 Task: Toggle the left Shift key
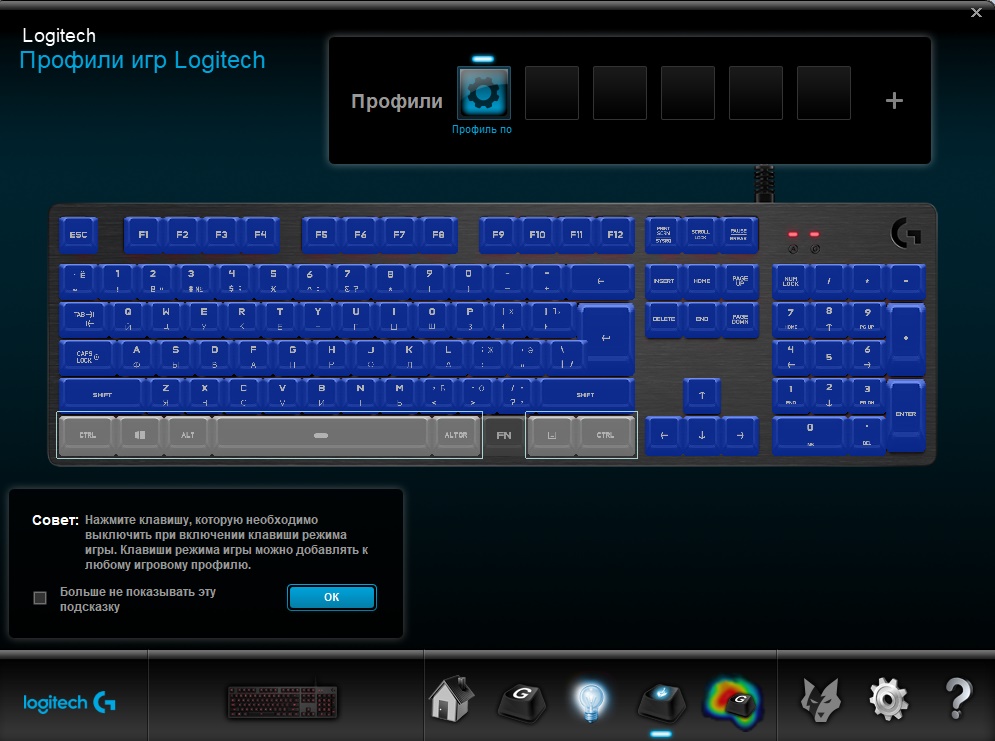coord(102,395)
